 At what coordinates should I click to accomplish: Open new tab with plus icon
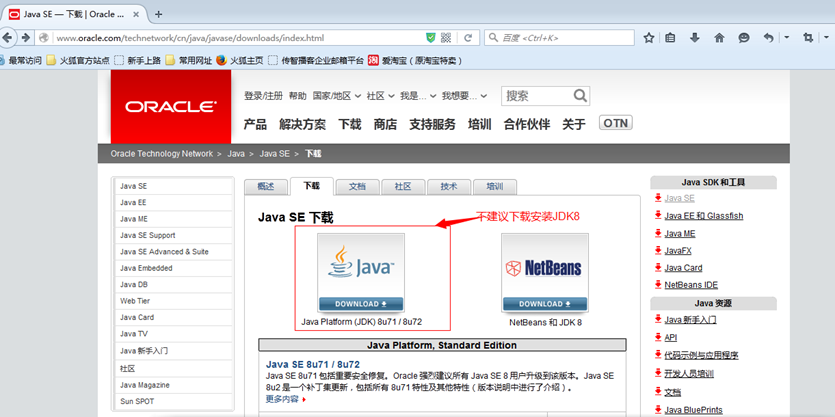[x=158, y=14]
